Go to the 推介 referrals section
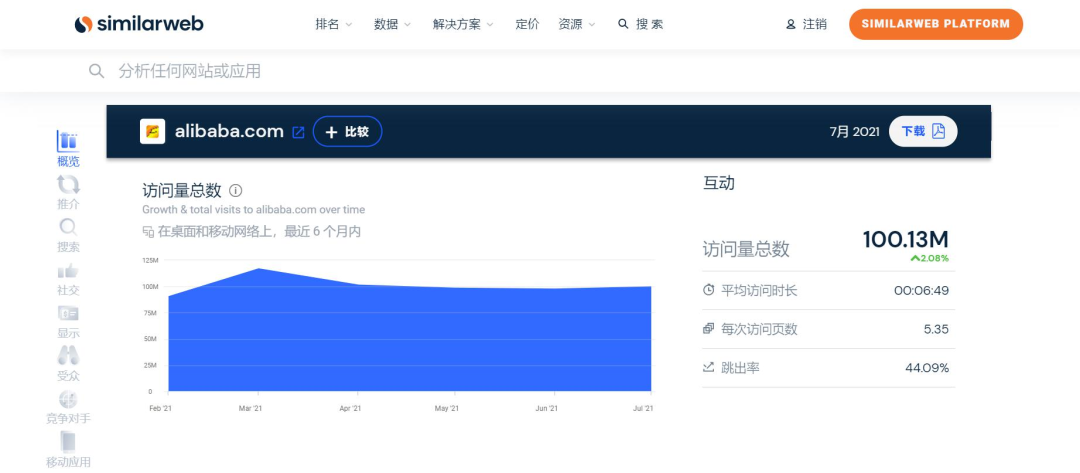The height and width of the screenshot is (473, 1080). (x=68, y=191)
